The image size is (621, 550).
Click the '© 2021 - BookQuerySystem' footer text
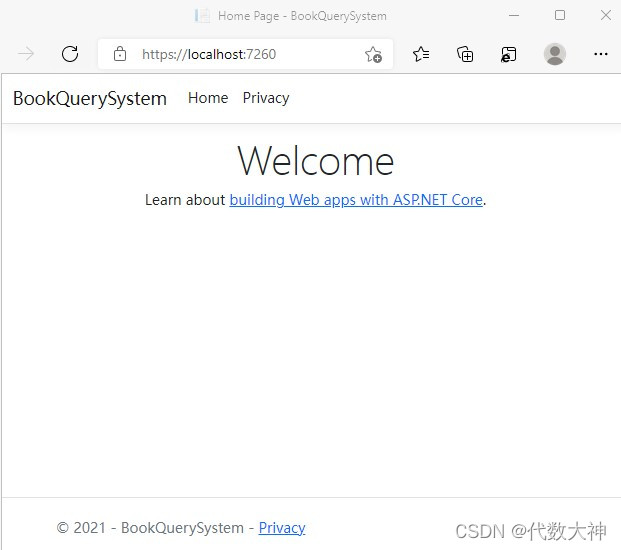[150, 528]
